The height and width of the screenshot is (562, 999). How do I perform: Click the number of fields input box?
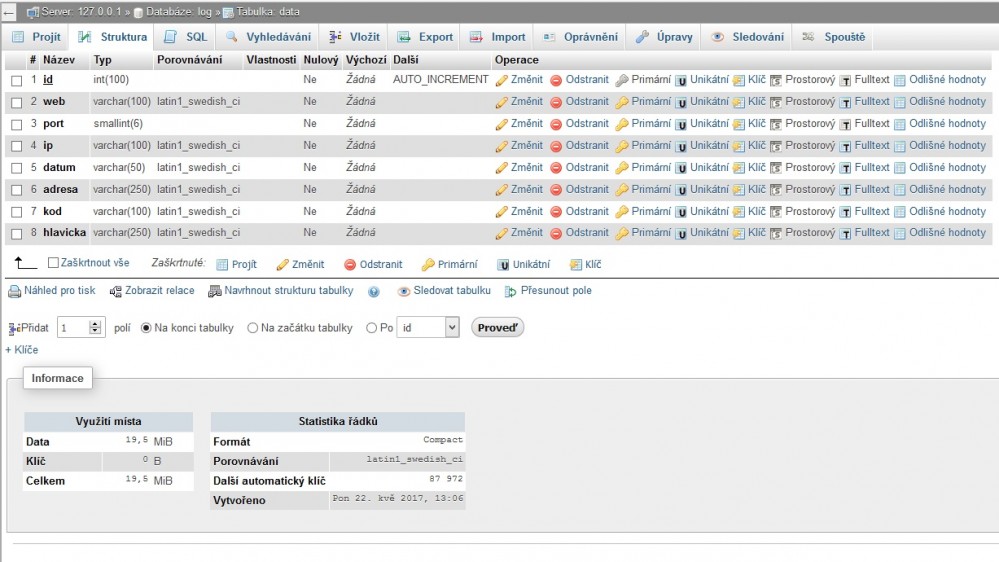click(x=73, y=327)
